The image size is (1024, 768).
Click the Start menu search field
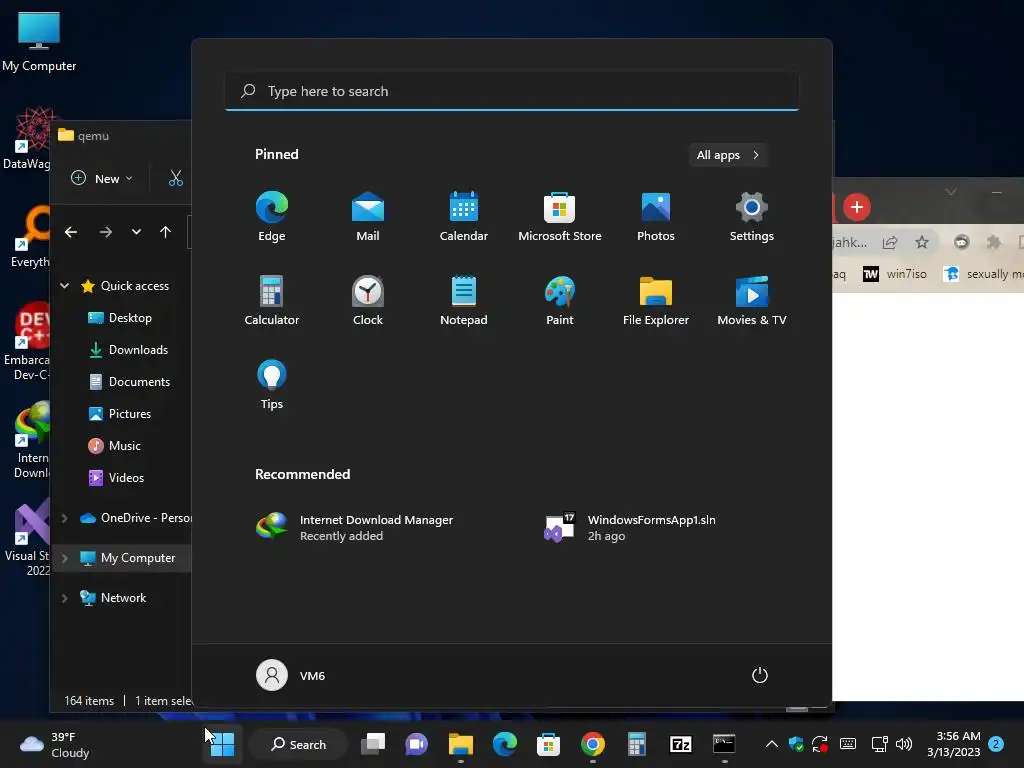pos(512,91)
